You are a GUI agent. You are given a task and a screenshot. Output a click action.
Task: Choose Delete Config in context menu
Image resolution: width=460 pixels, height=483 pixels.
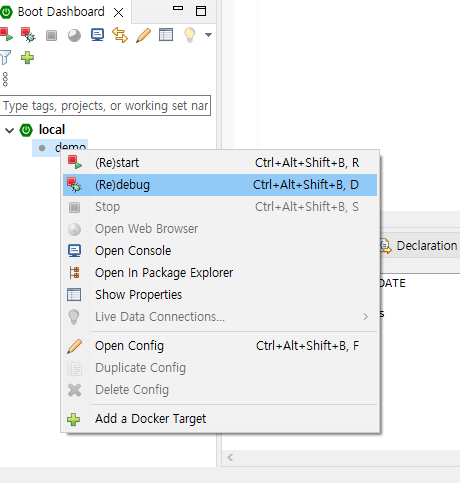click(x=220, y=390)
